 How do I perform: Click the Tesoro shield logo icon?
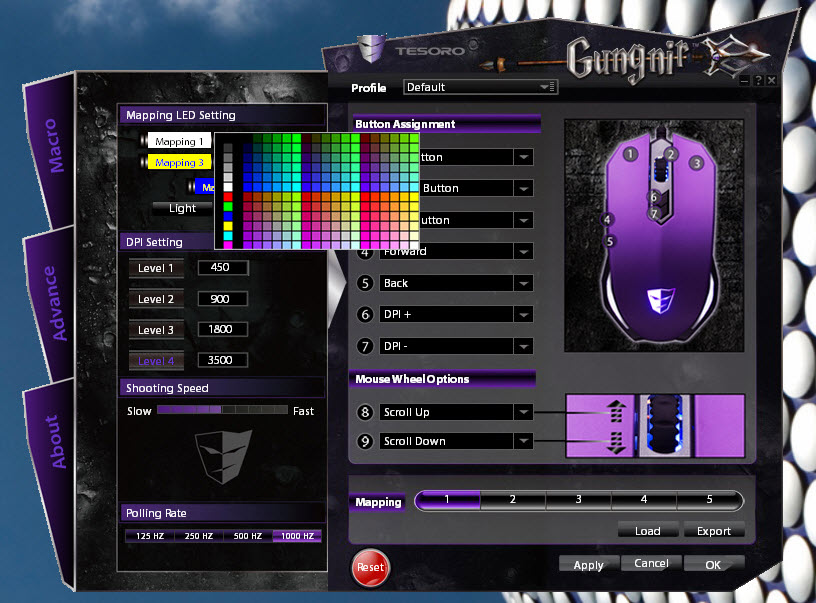[x=371, y=48]
